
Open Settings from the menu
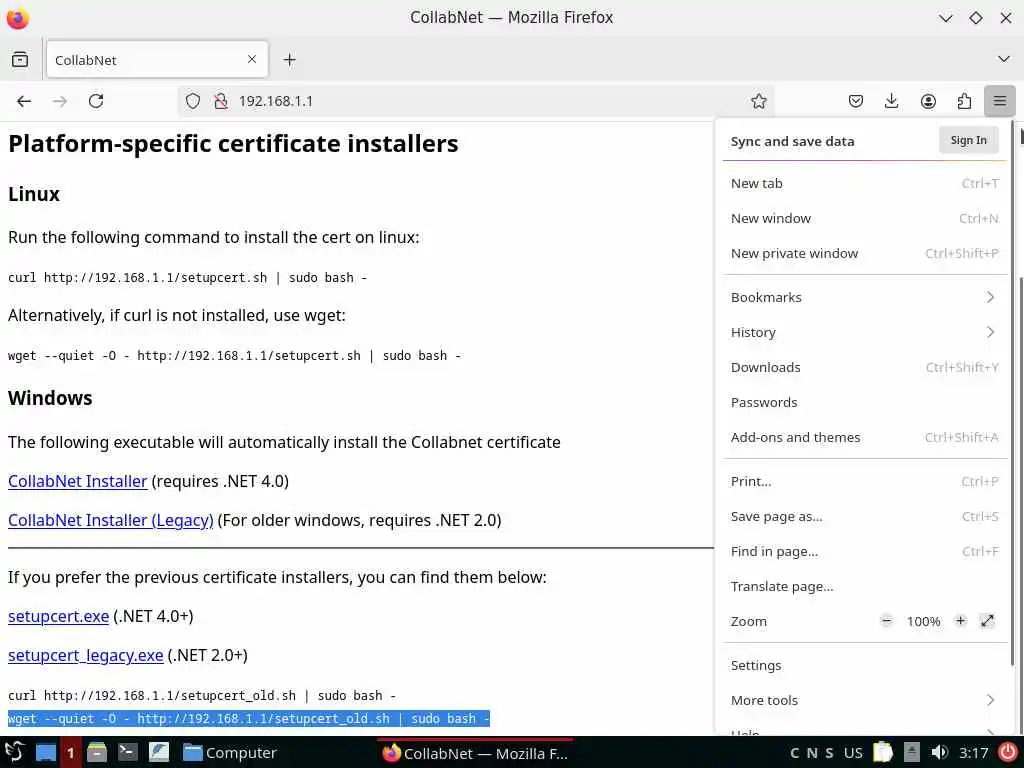(865, 665)
